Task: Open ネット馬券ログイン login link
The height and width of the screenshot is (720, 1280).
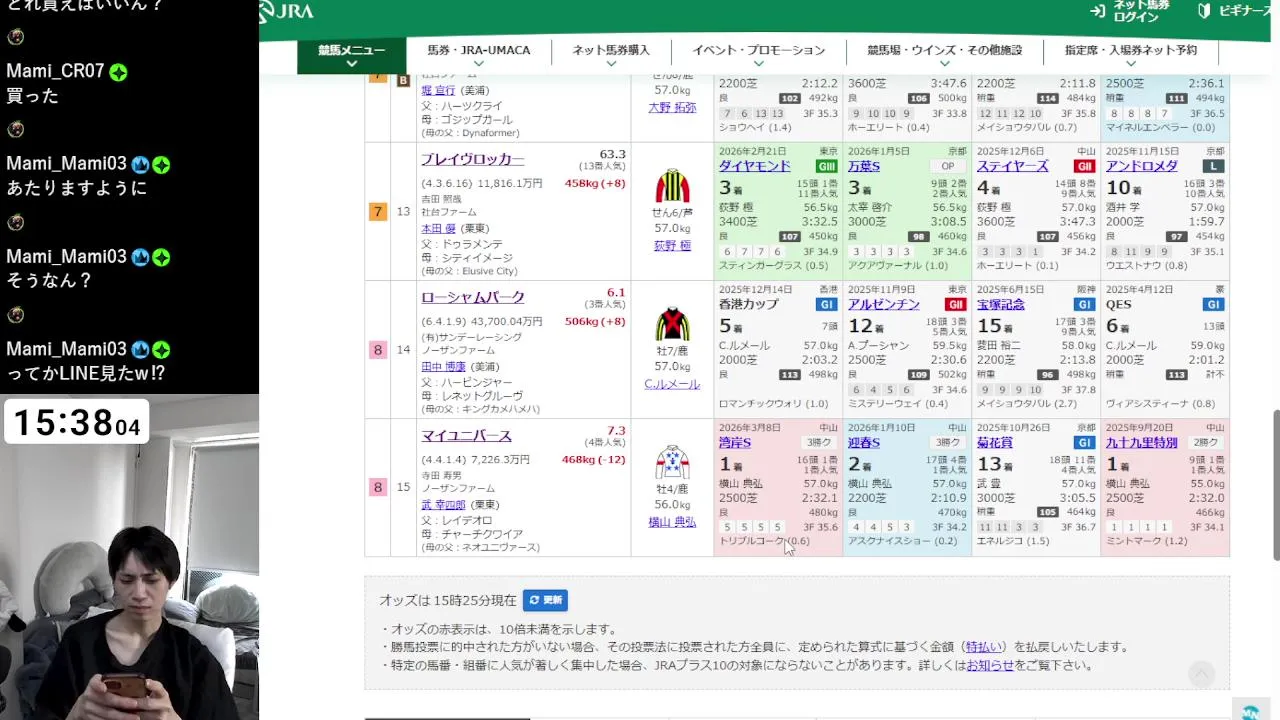Action: coord(1130,11)
